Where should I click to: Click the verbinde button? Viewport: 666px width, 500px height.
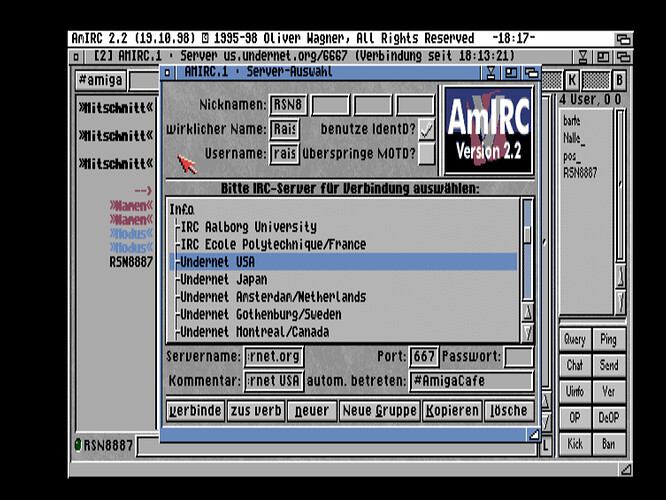click(x=195, y=410)
